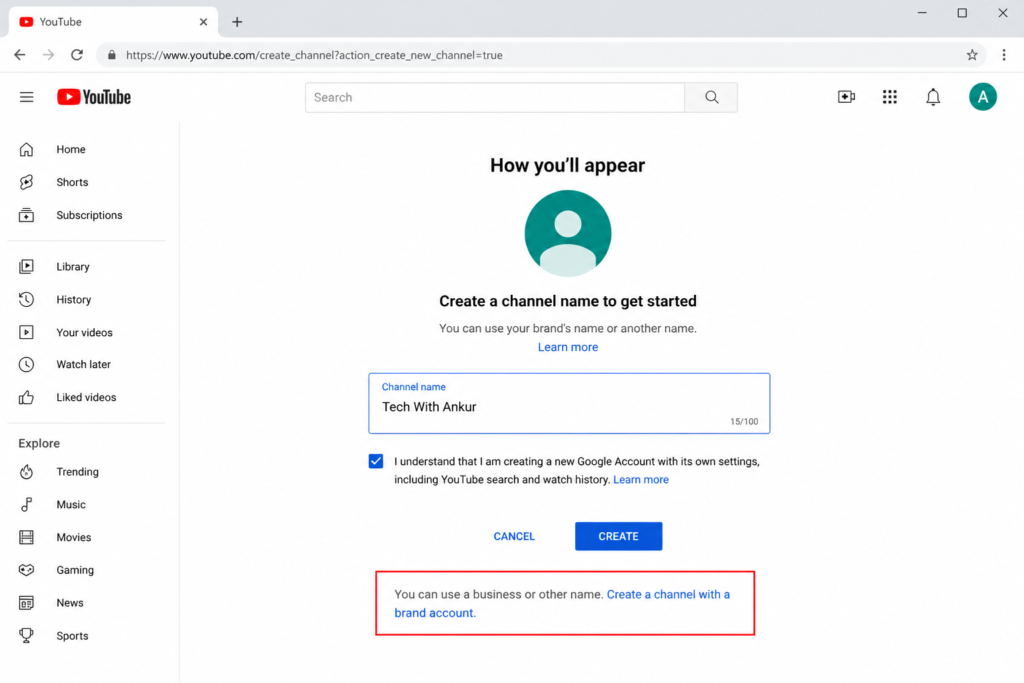Image resolution: width=1024 pixels, height=683 pixels.
Task: Open the hamburger guide menu
Action: 26,97
